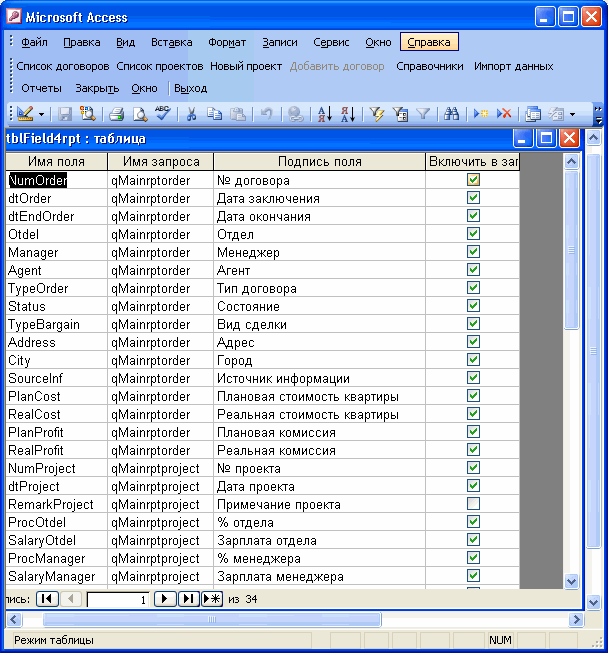The height and width of the screenshot is (653, 608).
Task: Sort ascending with the А-Я icon
Action: (324, 114)
